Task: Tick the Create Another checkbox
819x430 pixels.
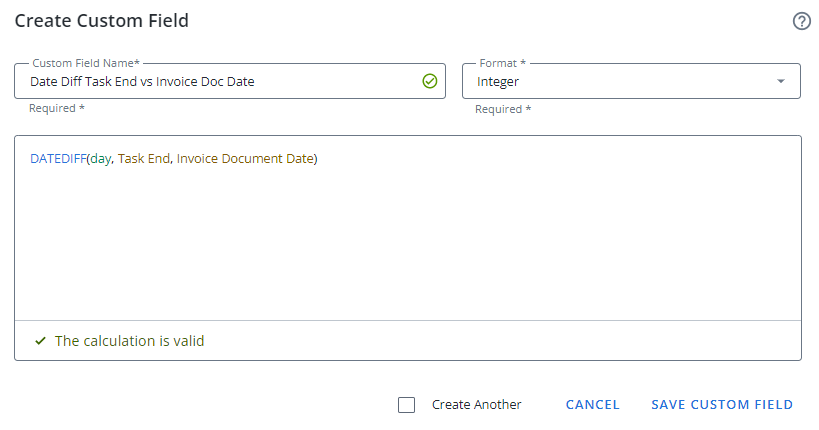Action: pyautogui.click(x=406, y=405)
